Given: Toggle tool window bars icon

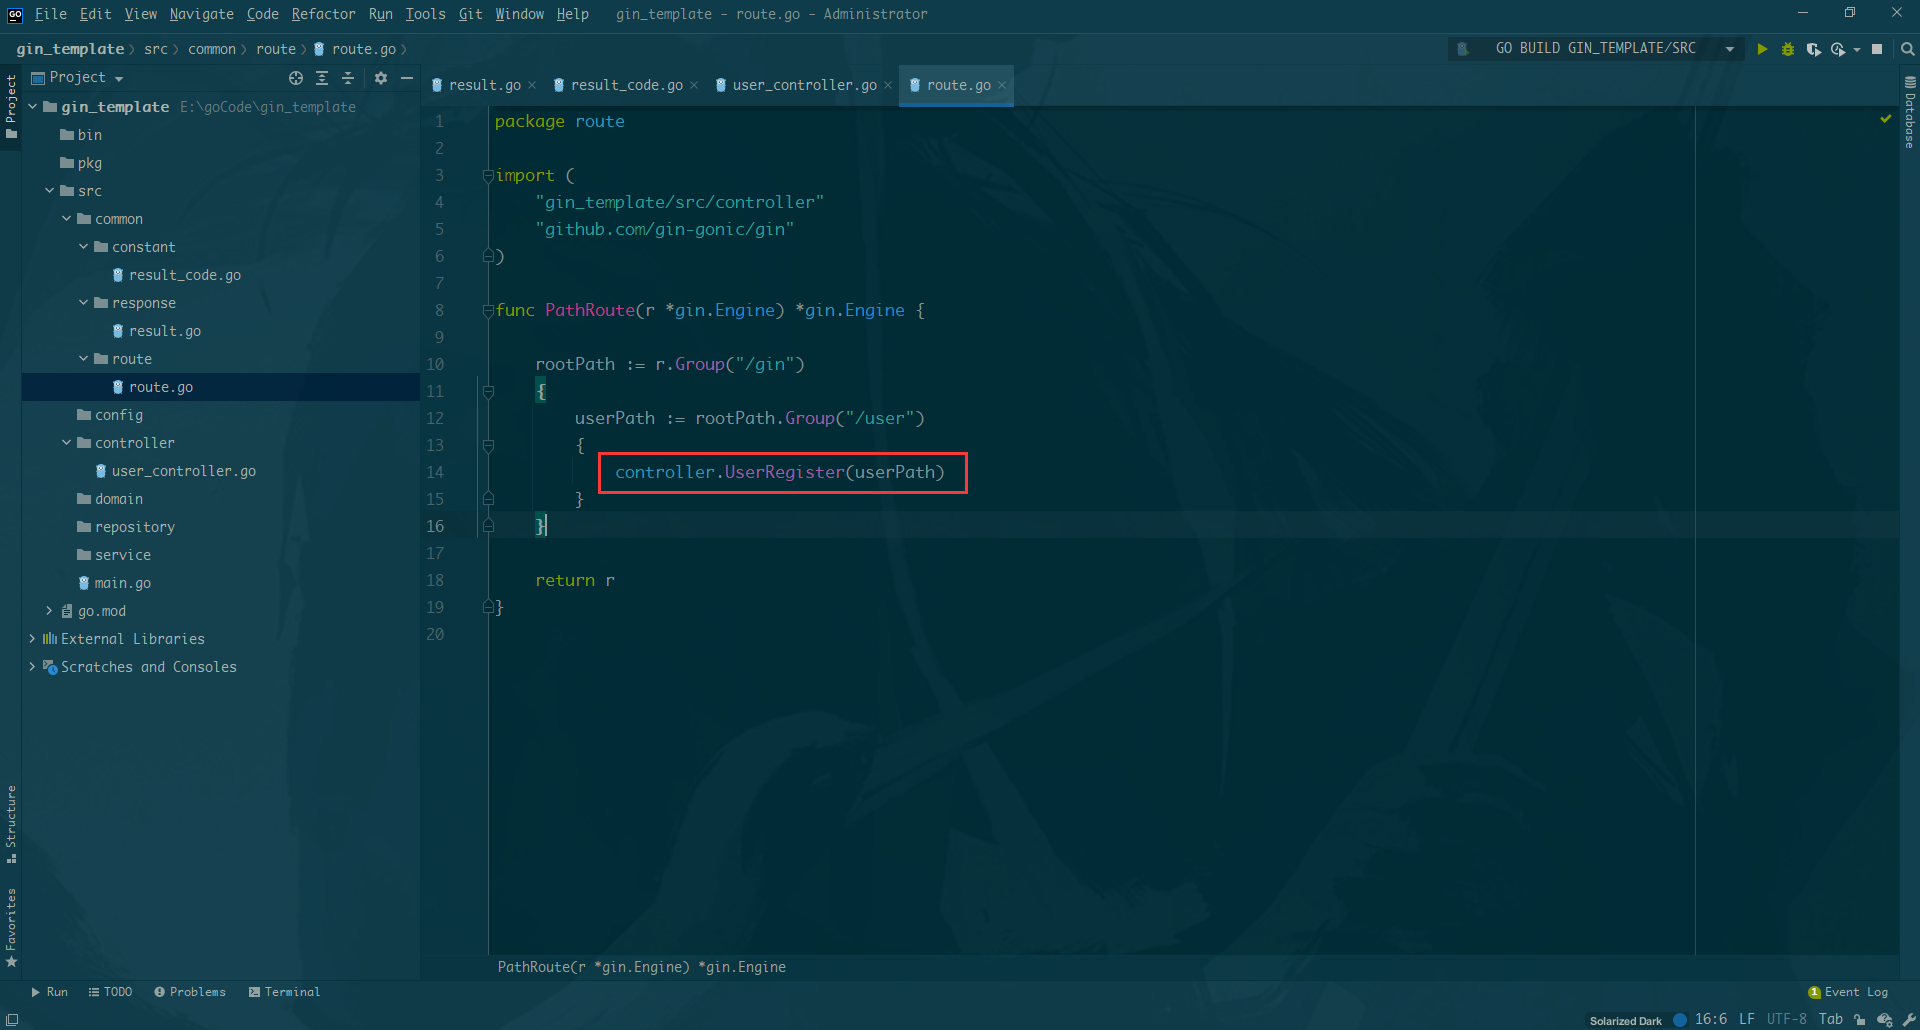Looking at the screenshot, I should pyautogui.click(x=12, y=1020).
